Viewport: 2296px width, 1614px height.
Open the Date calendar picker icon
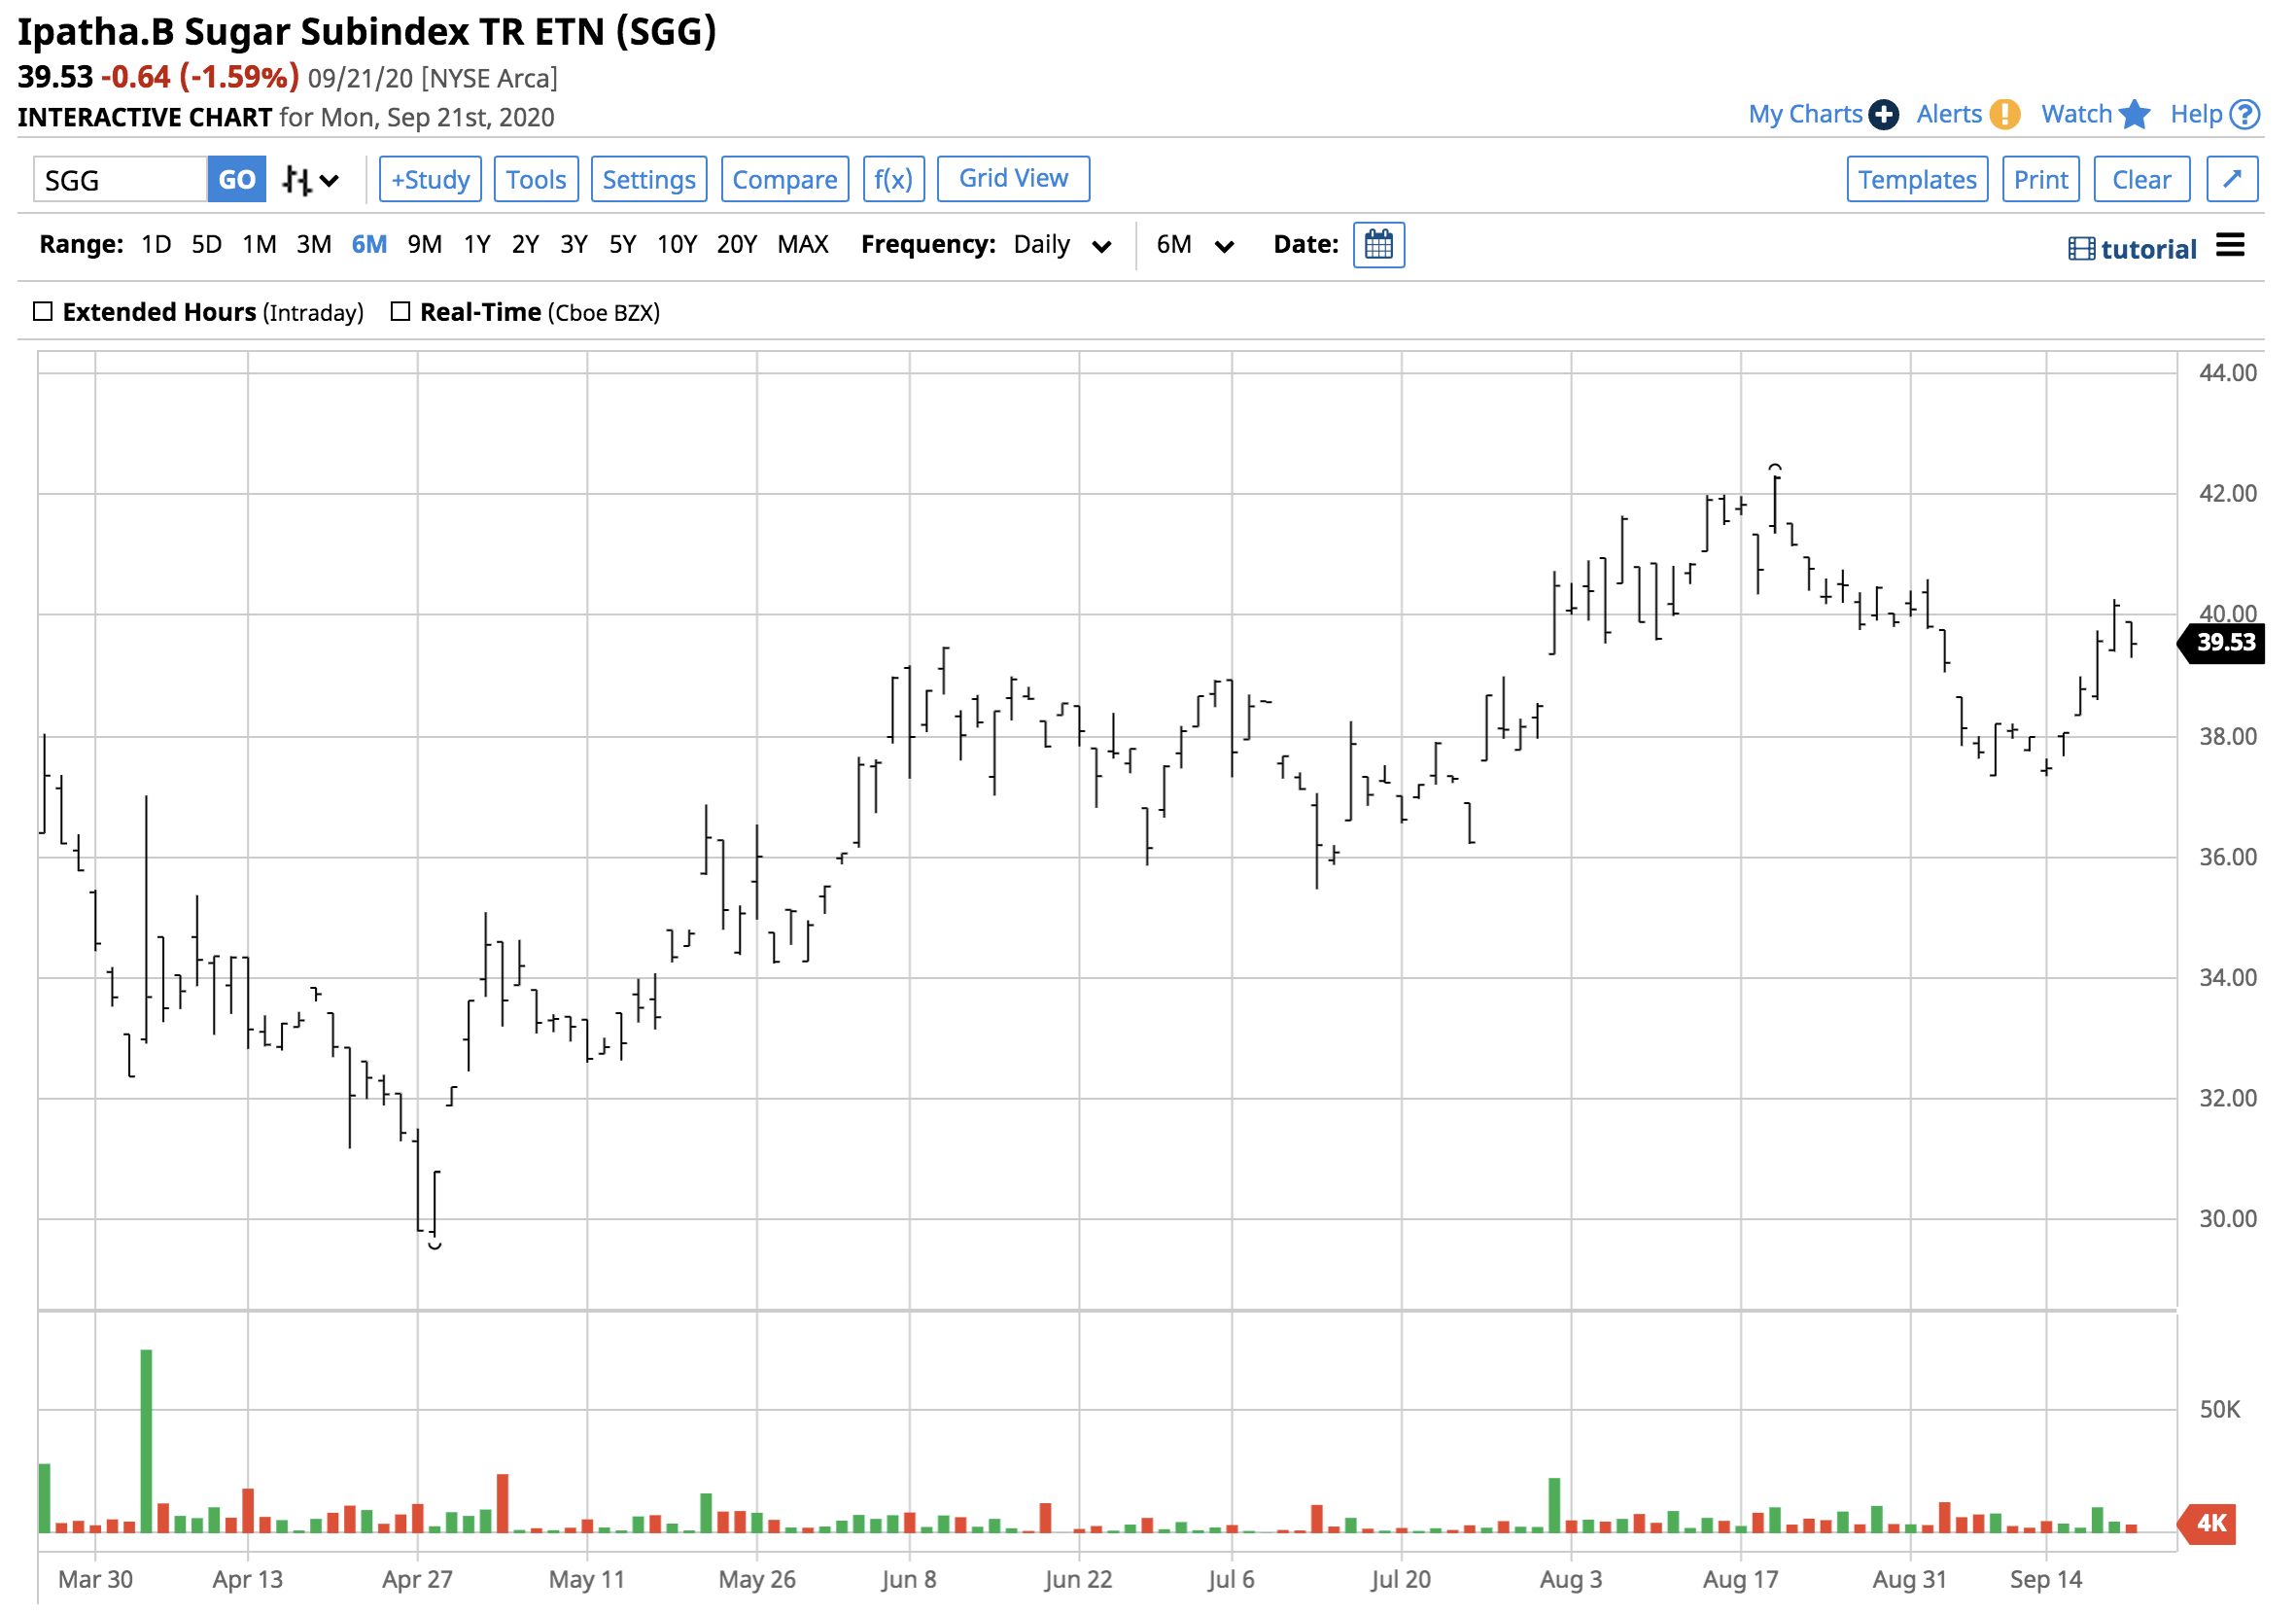1378,245
